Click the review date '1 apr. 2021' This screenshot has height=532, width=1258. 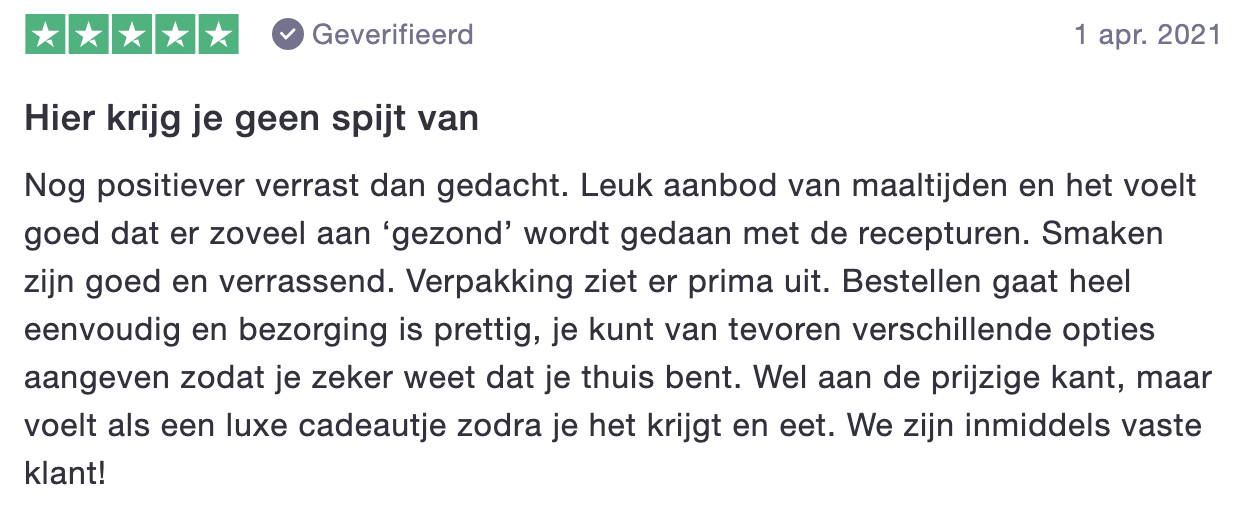click(x=1147, y=35)
